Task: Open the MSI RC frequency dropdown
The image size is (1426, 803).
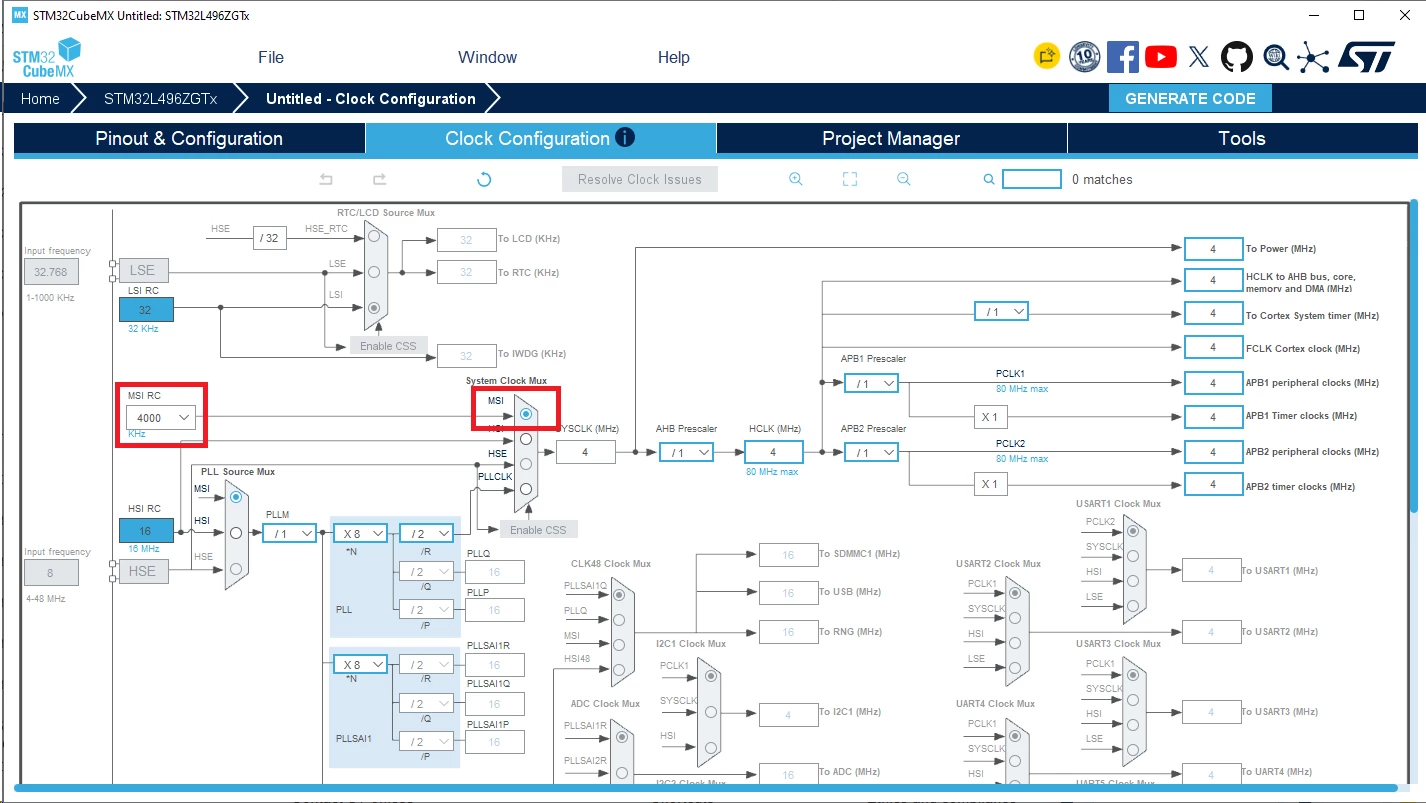Action: click(x=161, y=417)
